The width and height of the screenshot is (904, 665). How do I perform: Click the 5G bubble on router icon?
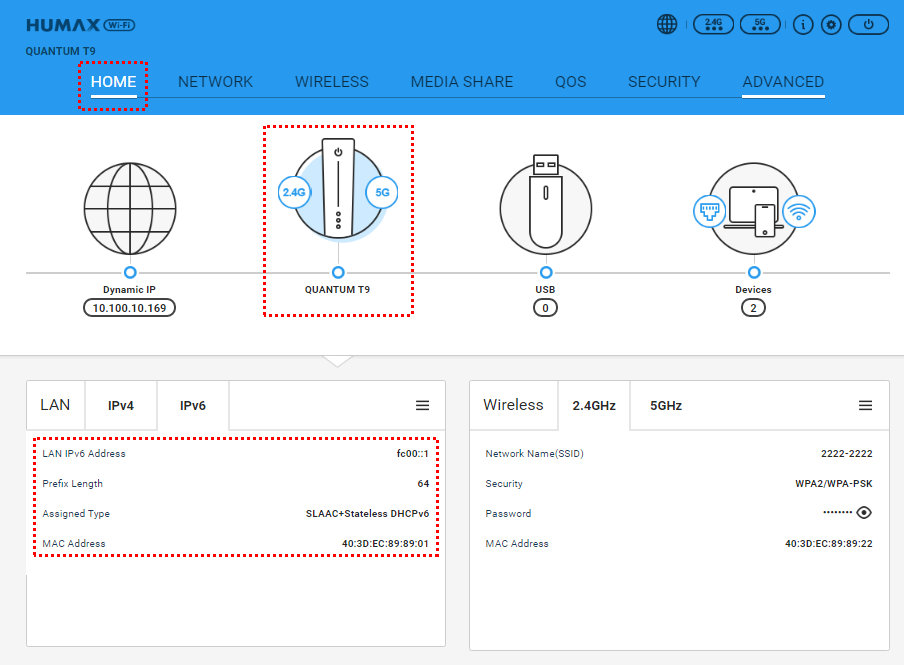pyautogui.click(x=382, y=192)
